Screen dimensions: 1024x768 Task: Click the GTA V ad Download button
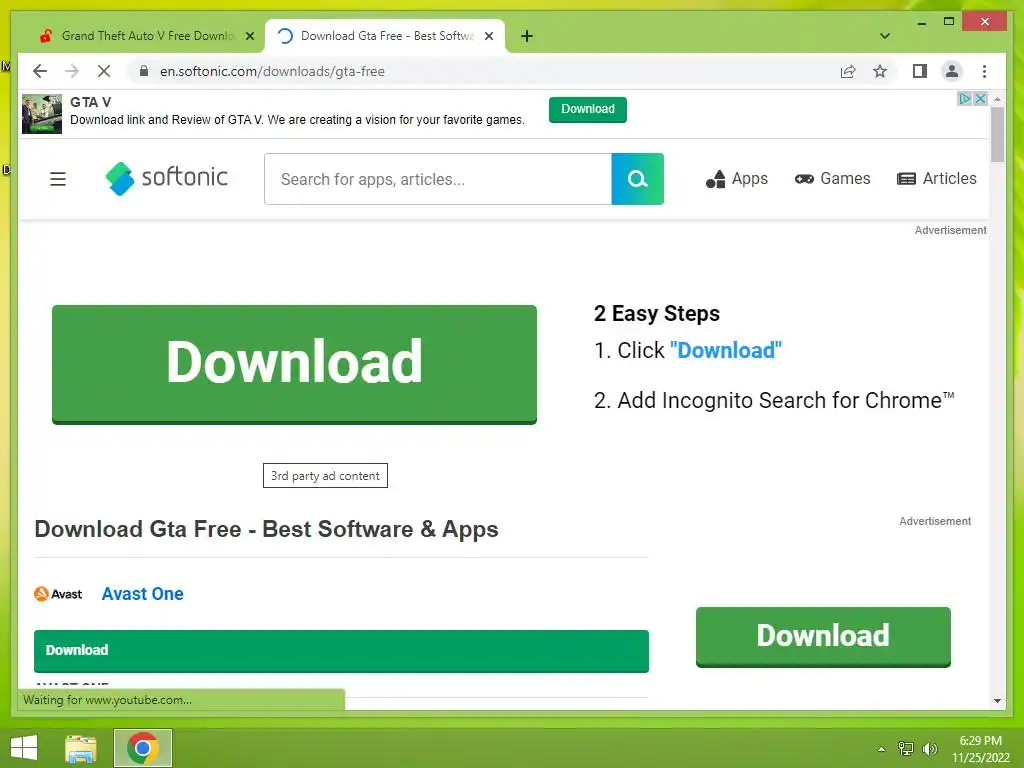[x=588, y=109]
